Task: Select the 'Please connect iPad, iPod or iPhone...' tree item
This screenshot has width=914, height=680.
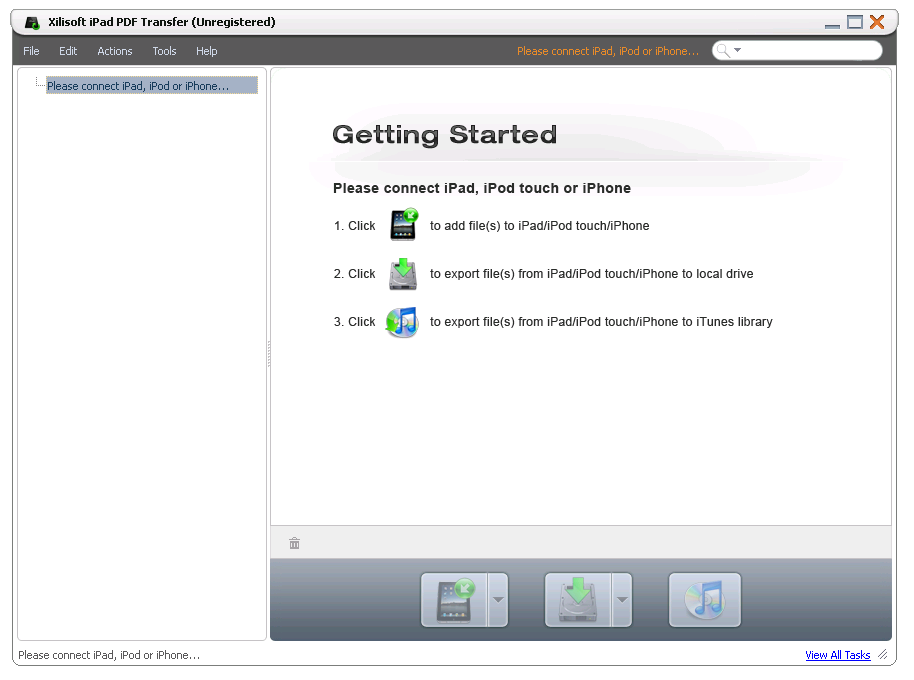Action: point(152,86)
